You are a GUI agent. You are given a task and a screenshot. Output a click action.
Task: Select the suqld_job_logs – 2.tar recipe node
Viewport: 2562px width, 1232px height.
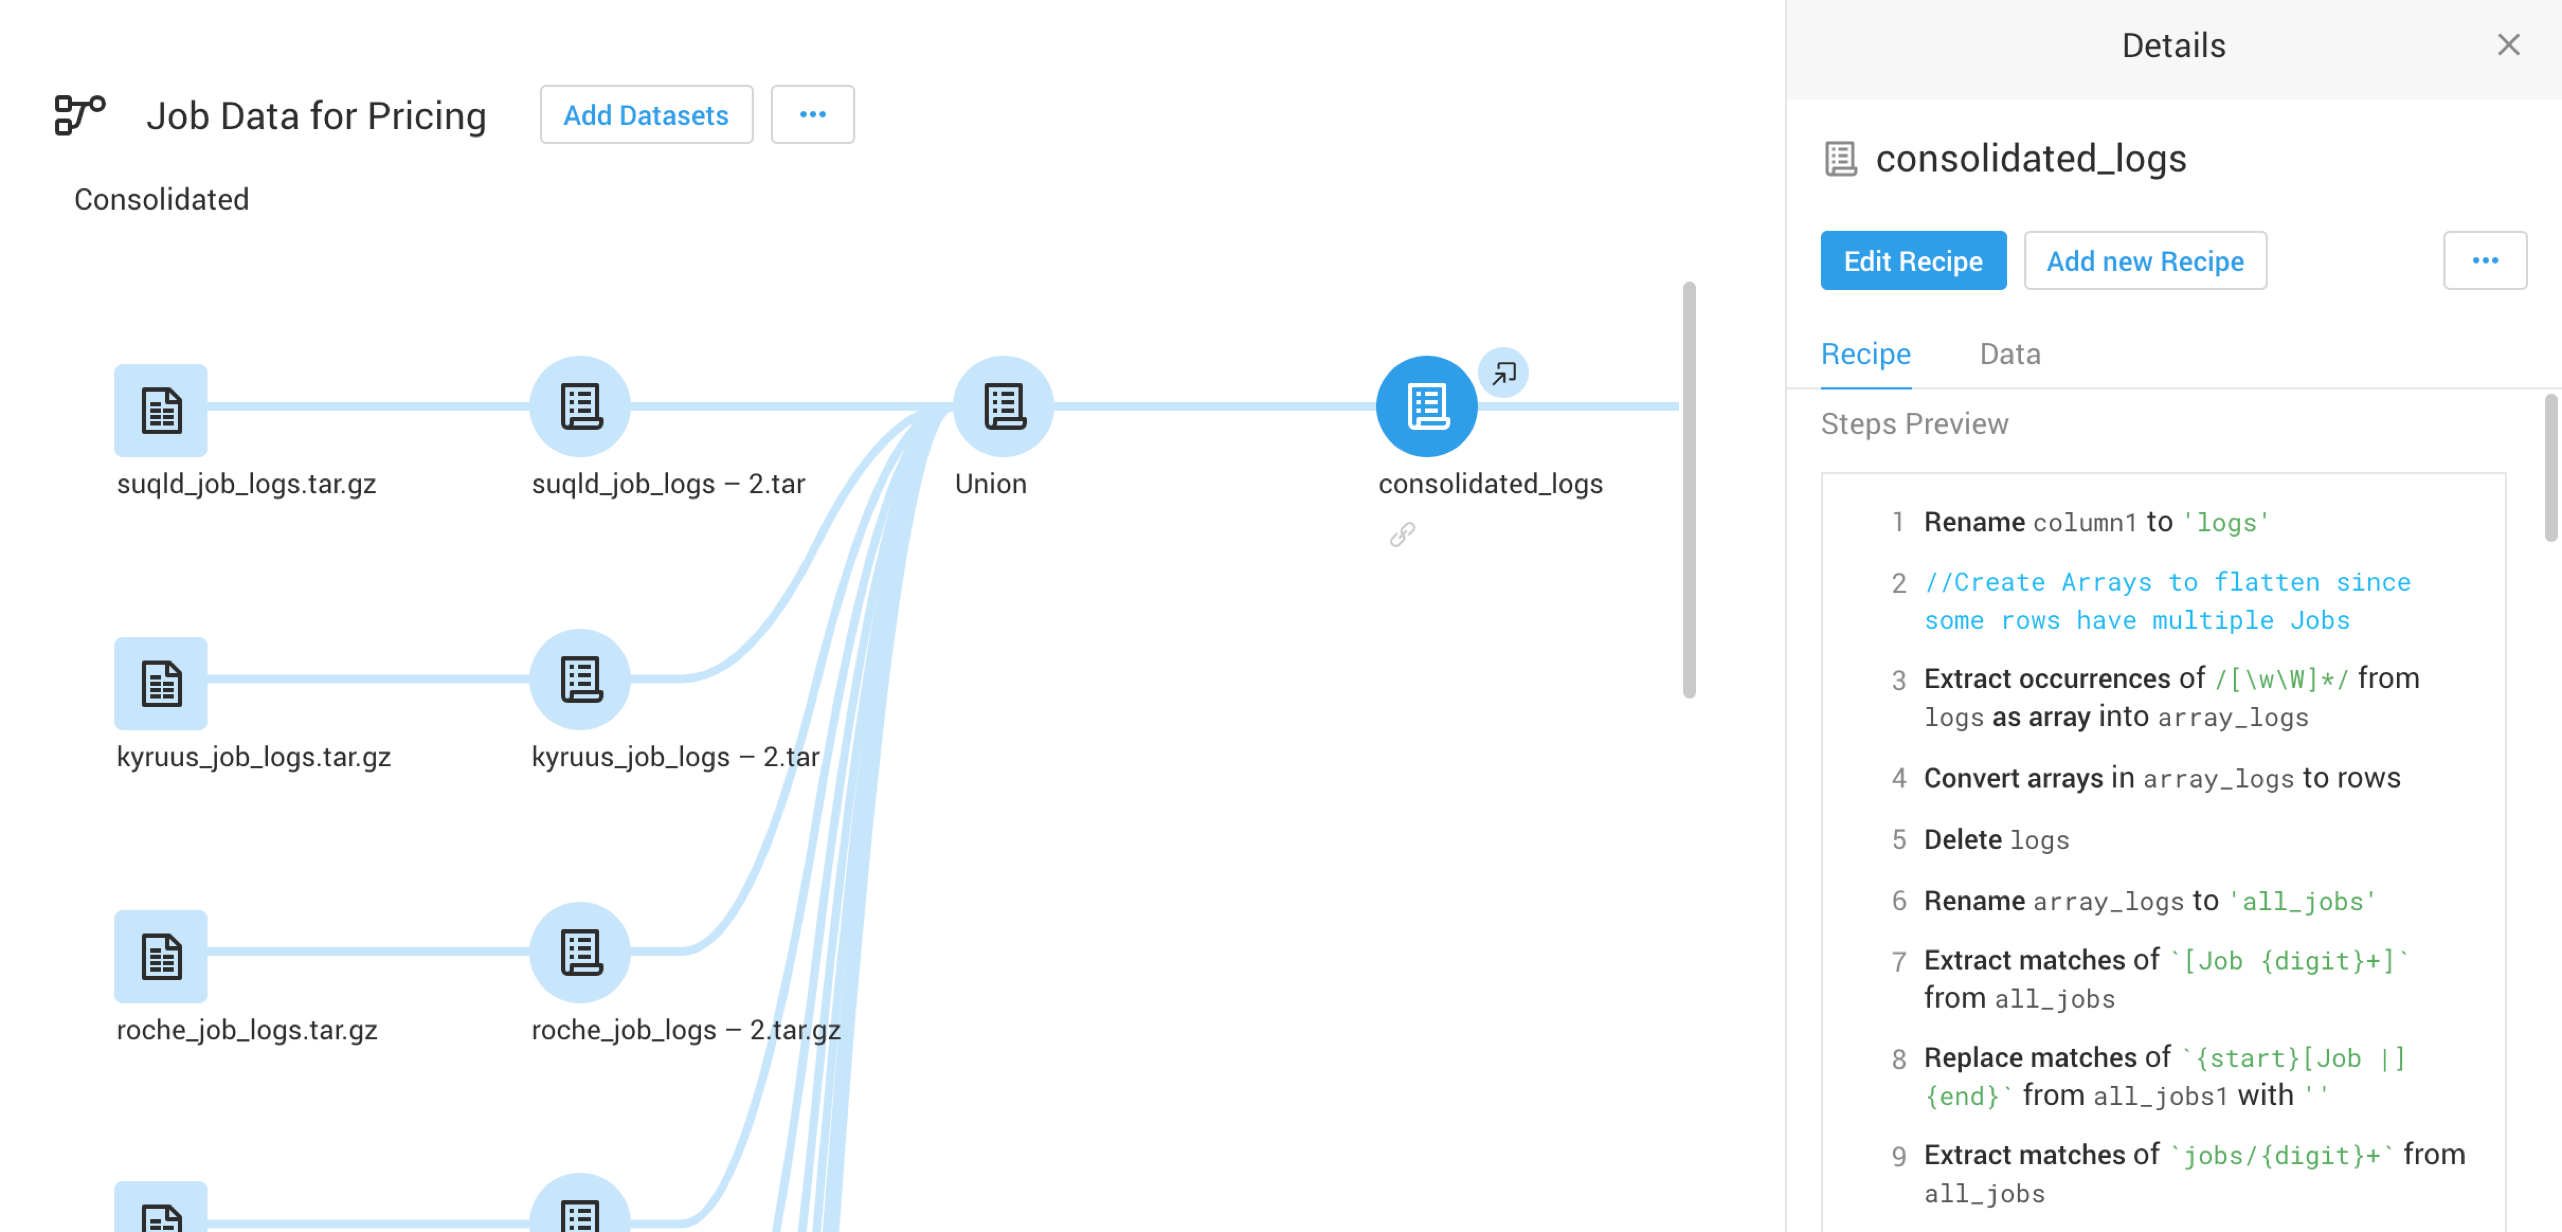[580, 407]
